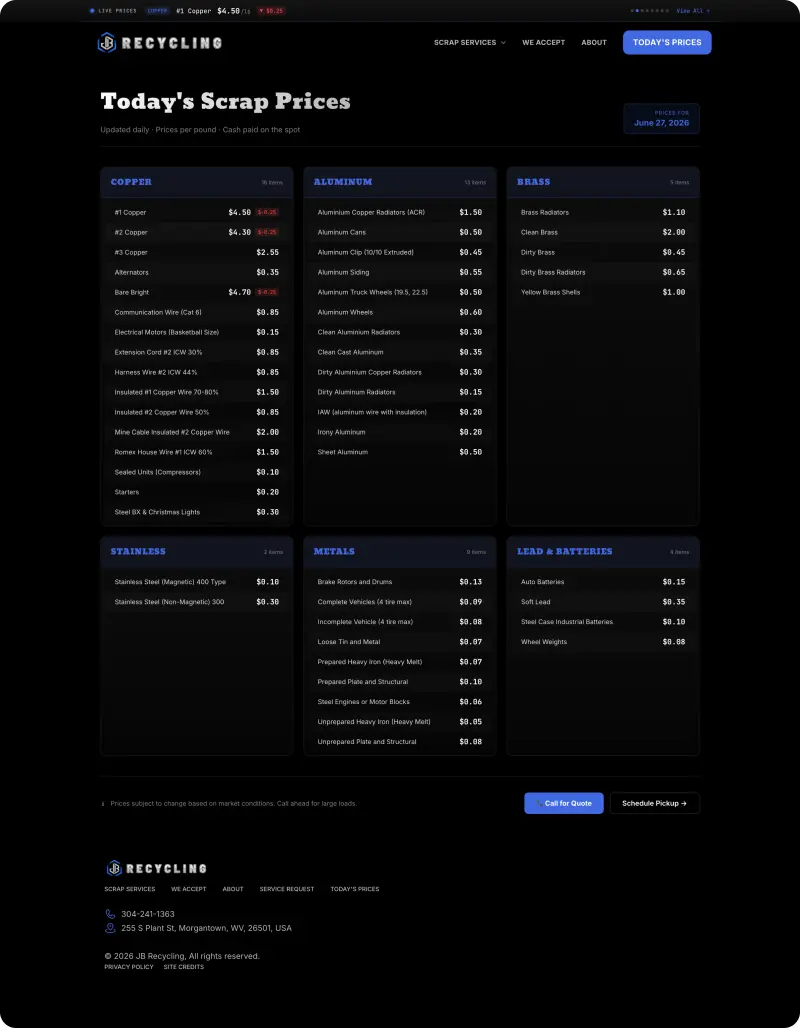800x1028 pixels.
Task: Click Romex House Wire #1 ICW 60%
Action: pos(197,452)
